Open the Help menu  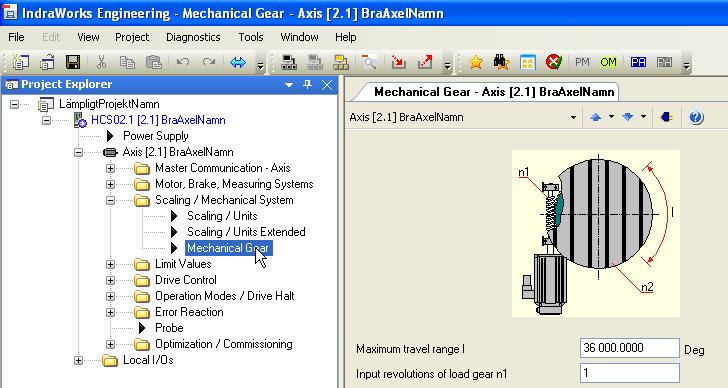tap(345, 37)
